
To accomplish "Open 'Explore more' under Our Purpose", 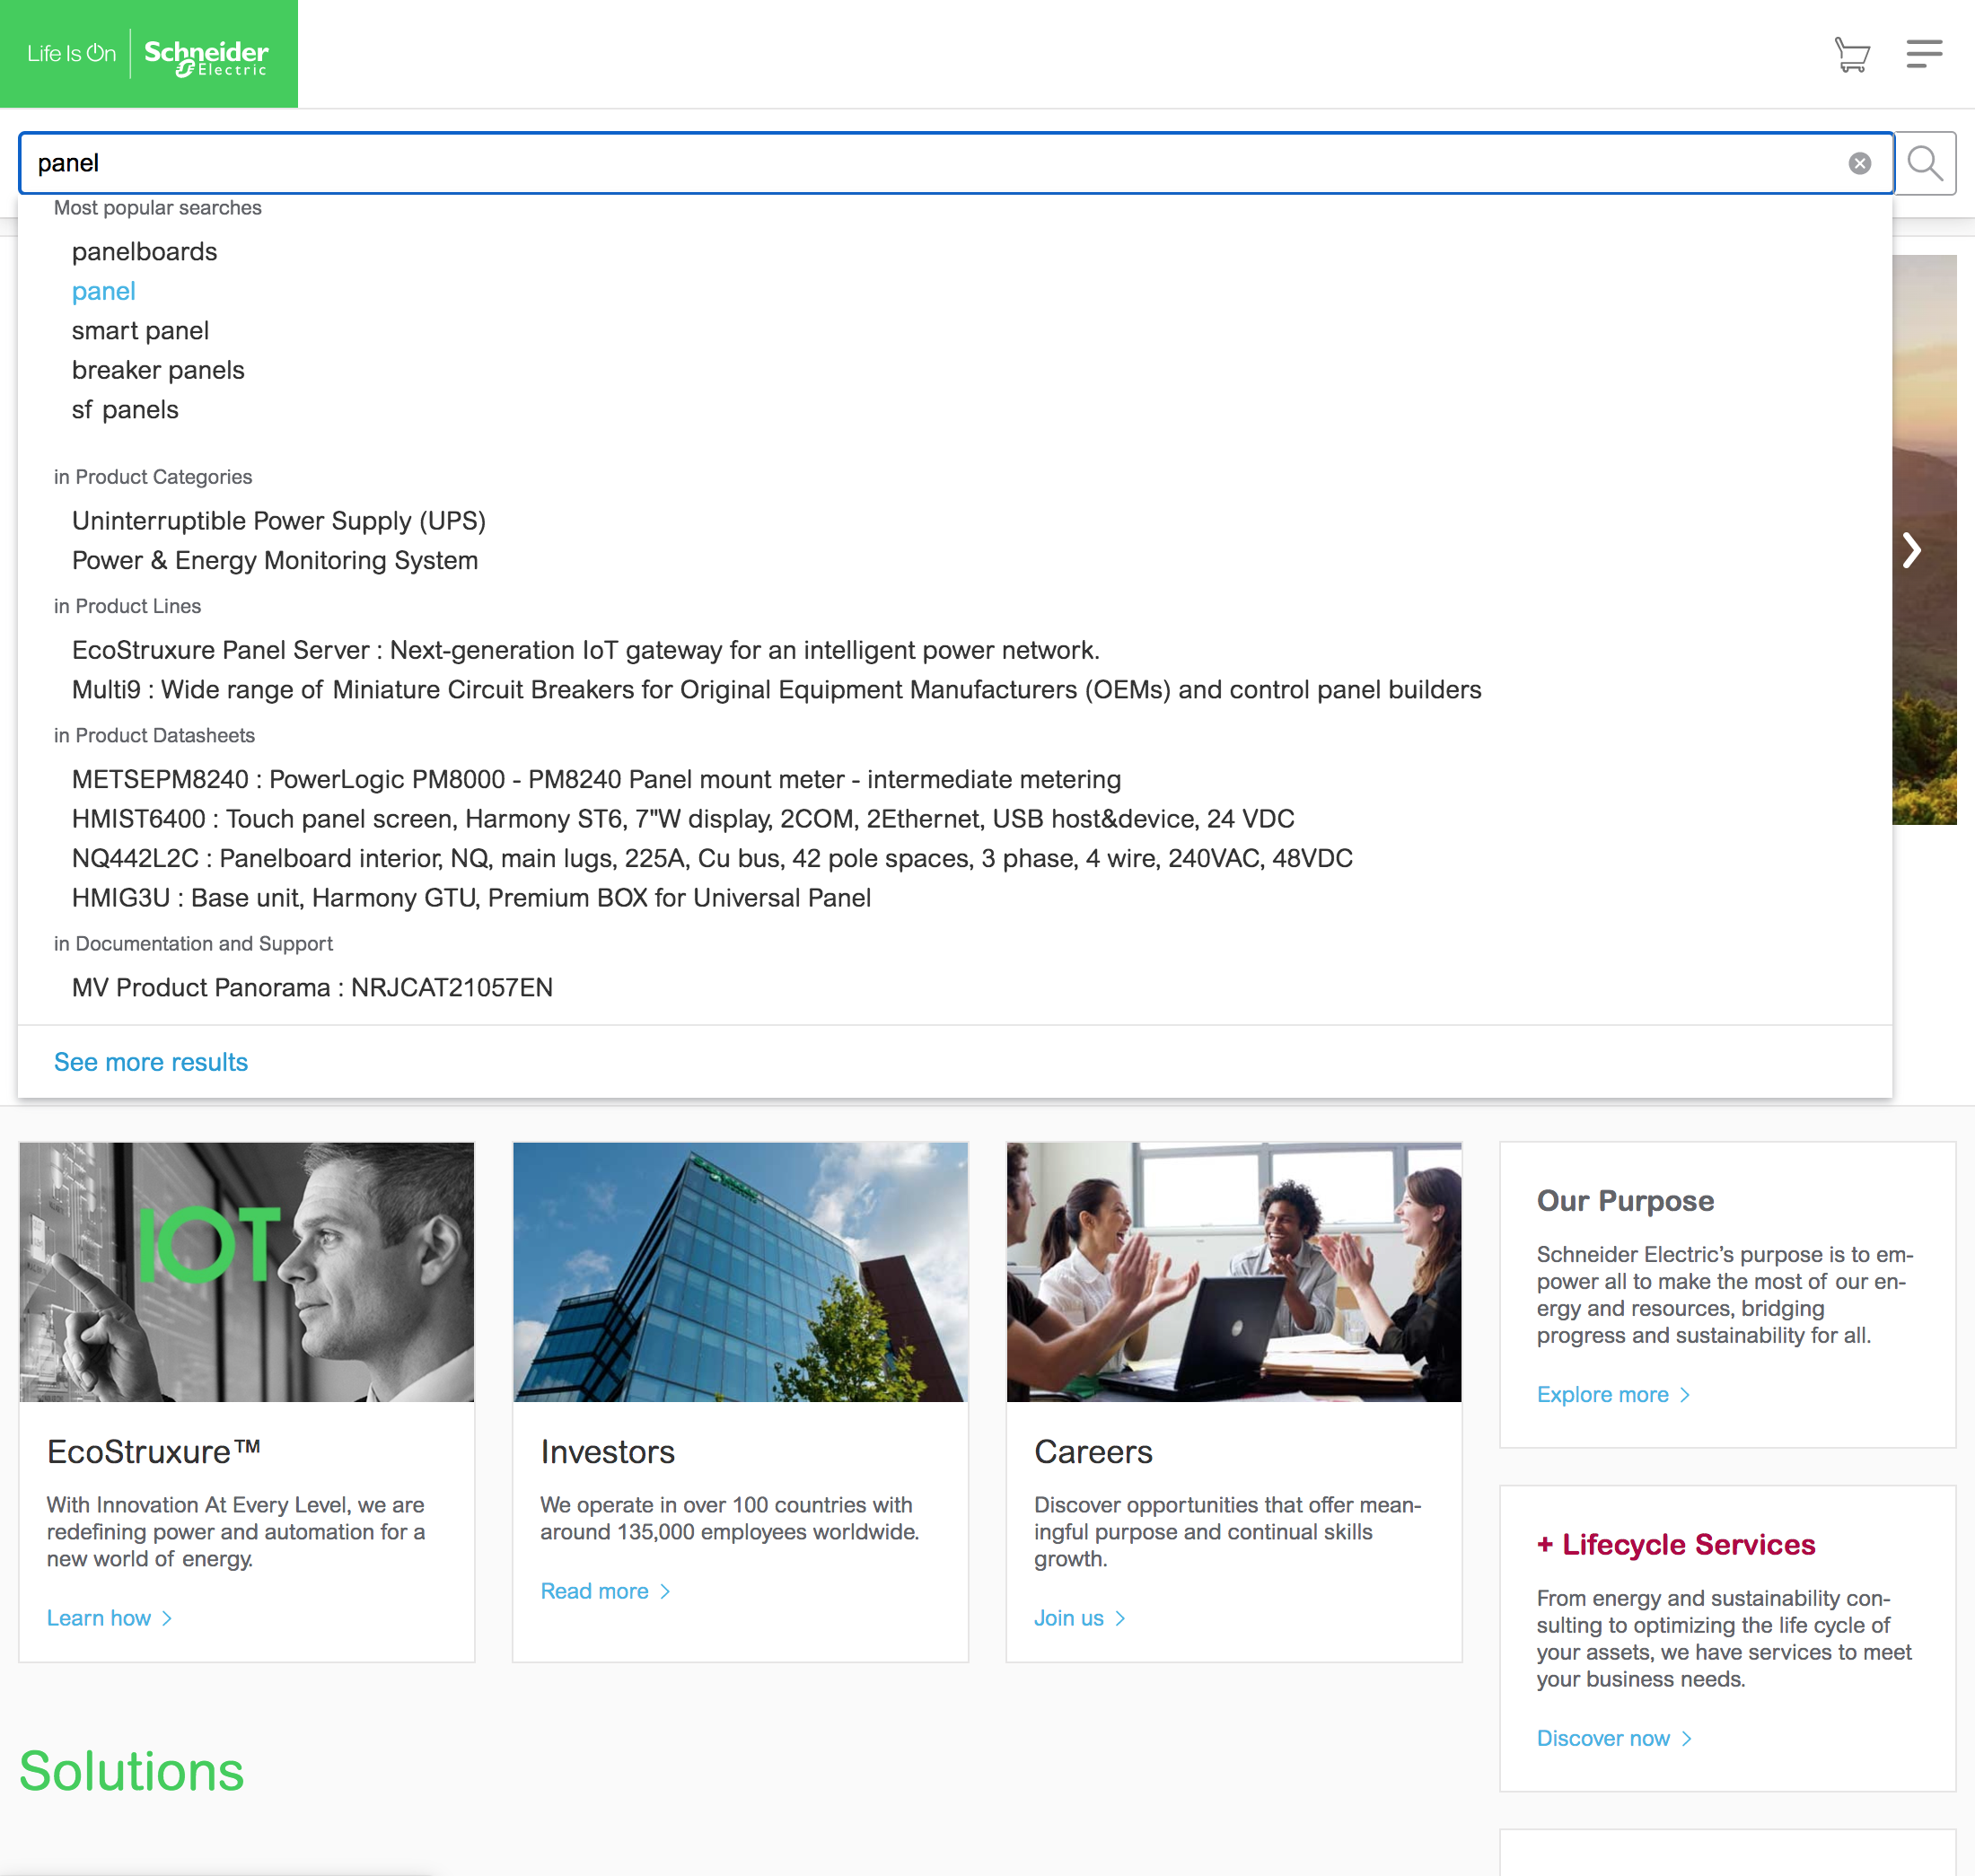I will point(1604,1394).
